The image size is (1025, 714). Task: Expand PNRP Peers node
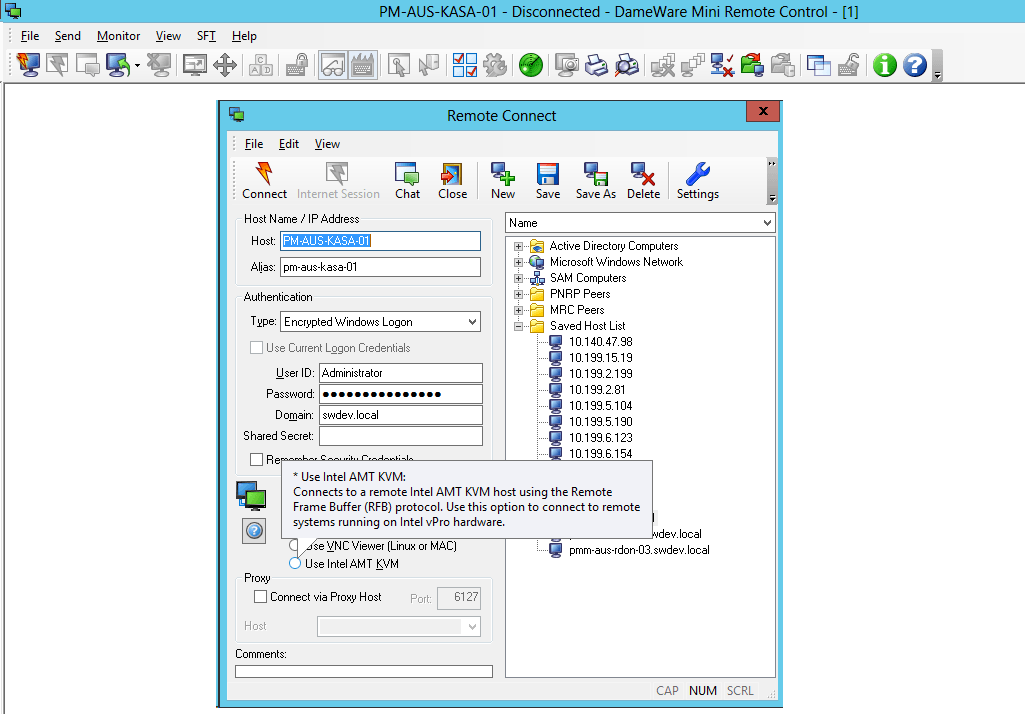tap(518, 294)
